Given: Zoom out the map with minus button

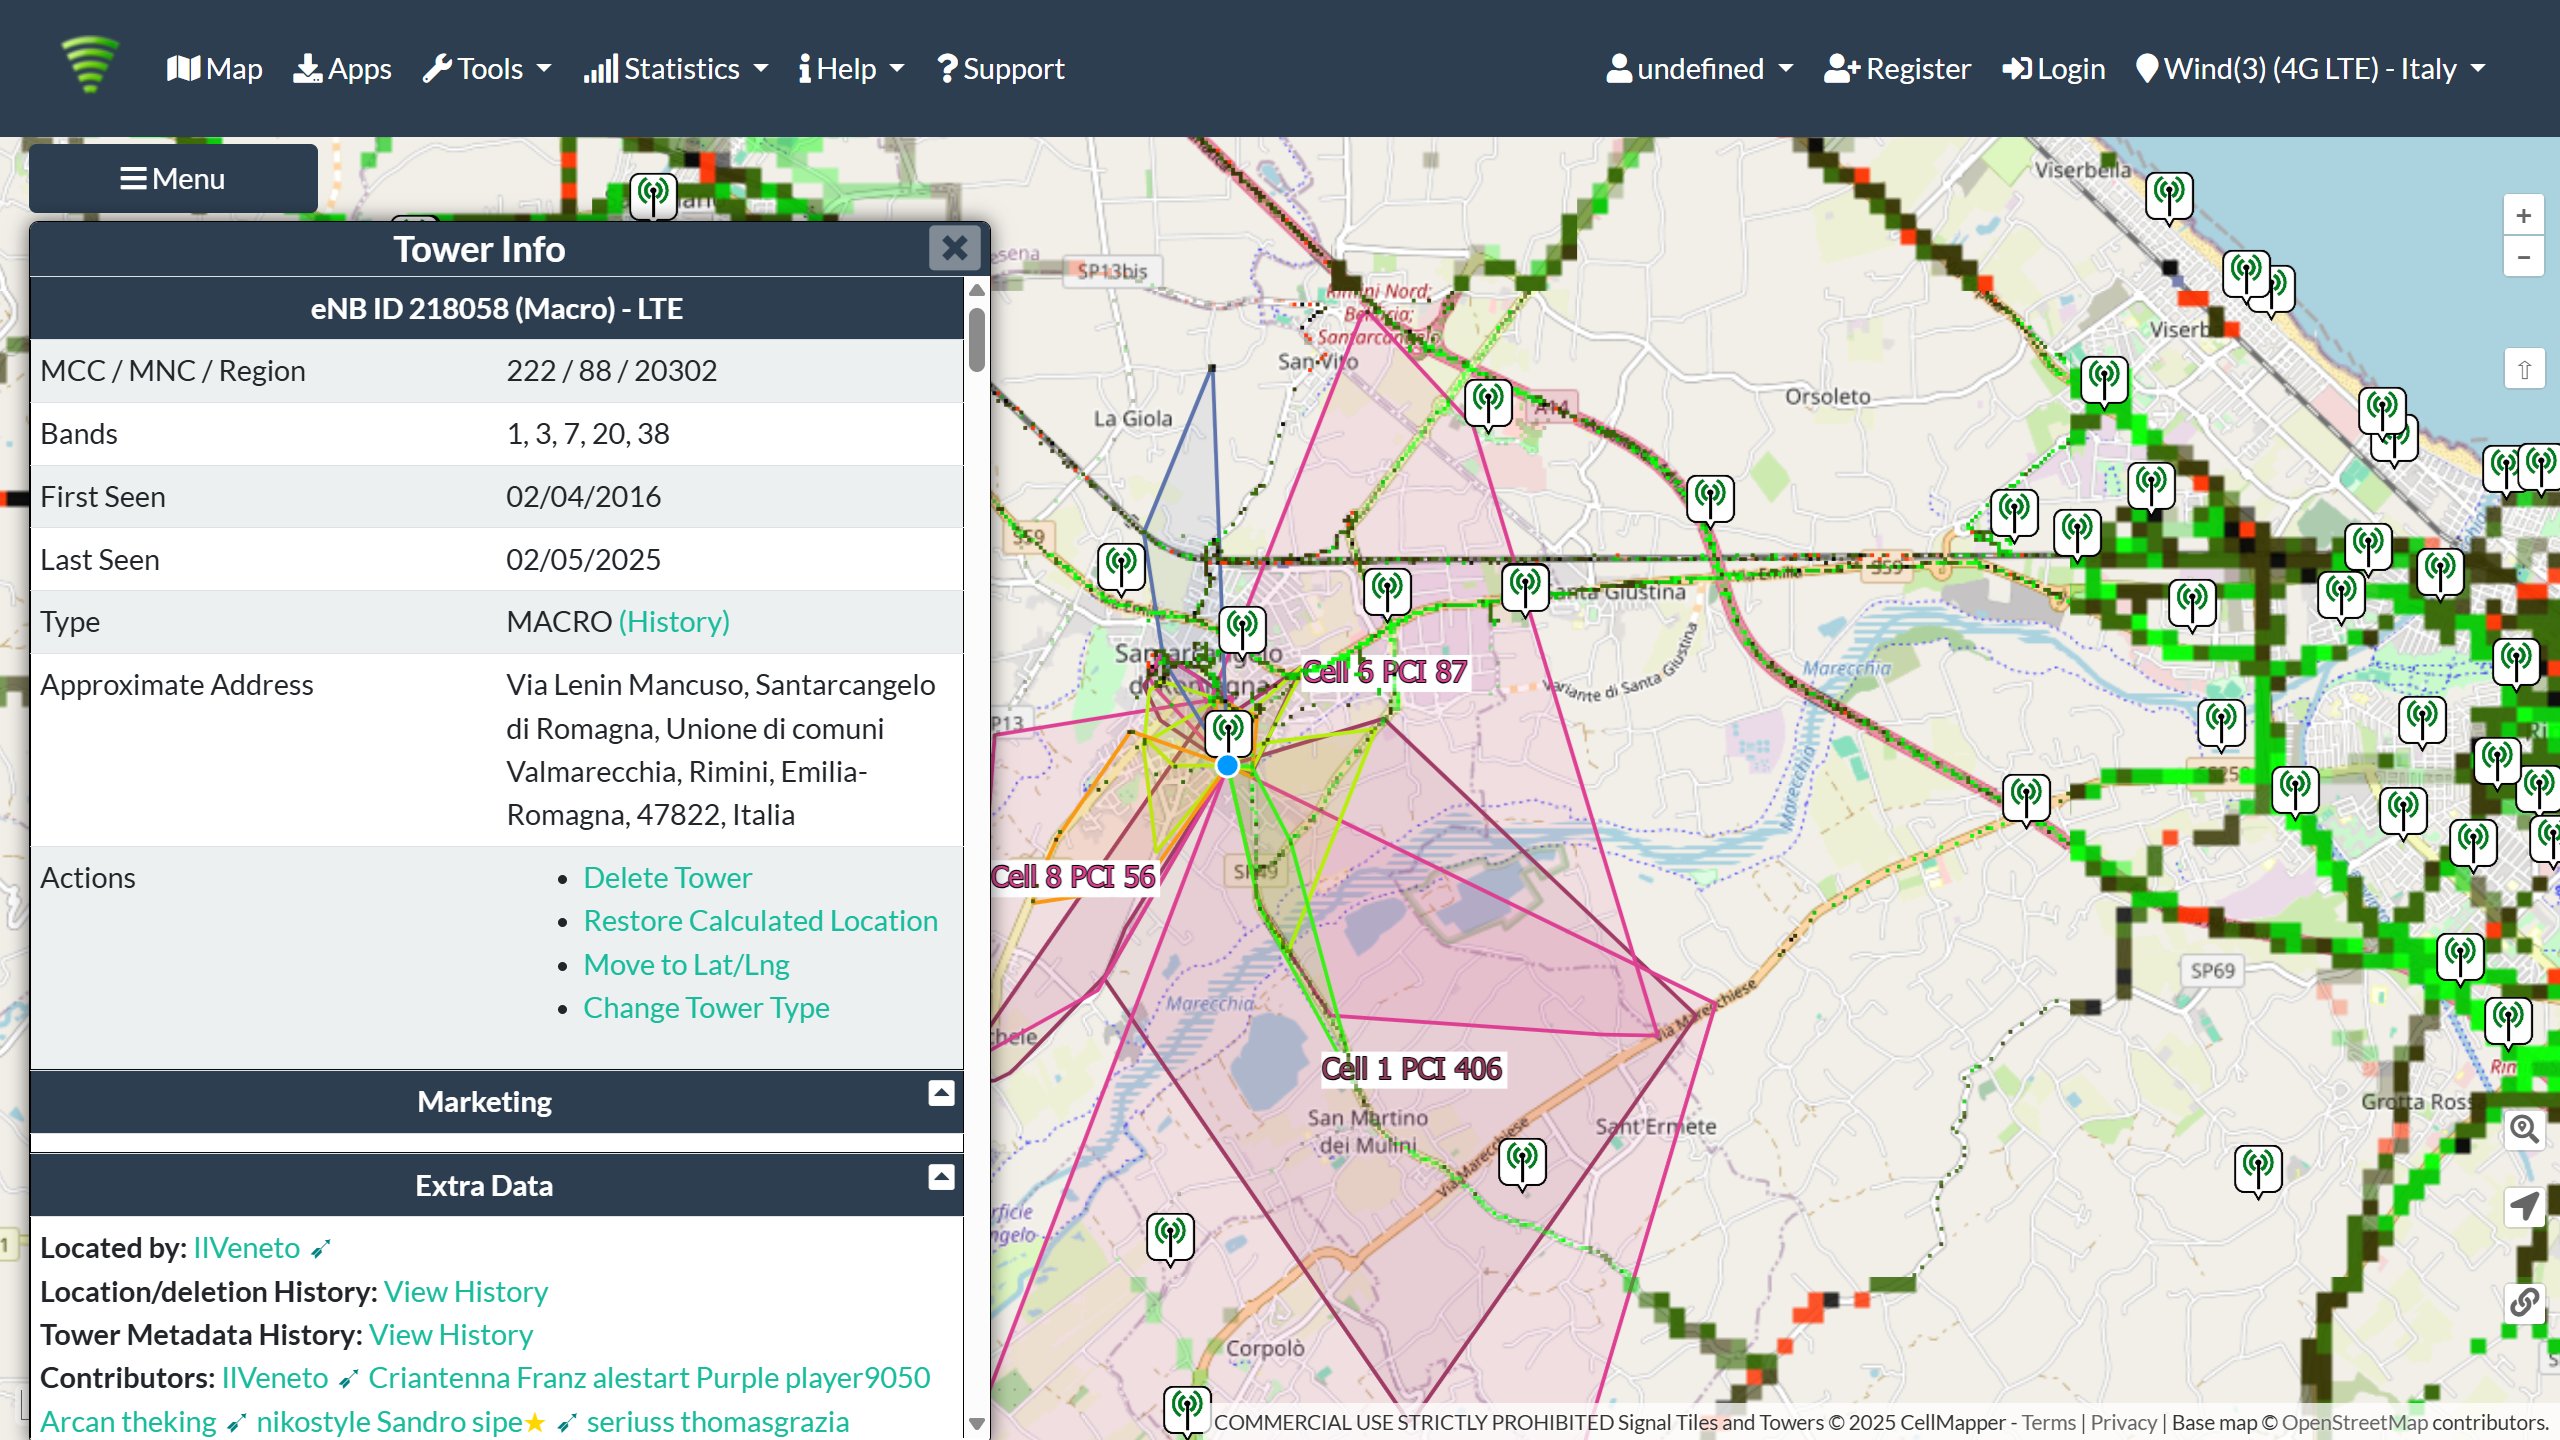Looking at the screenshot, I should 2523,258.
